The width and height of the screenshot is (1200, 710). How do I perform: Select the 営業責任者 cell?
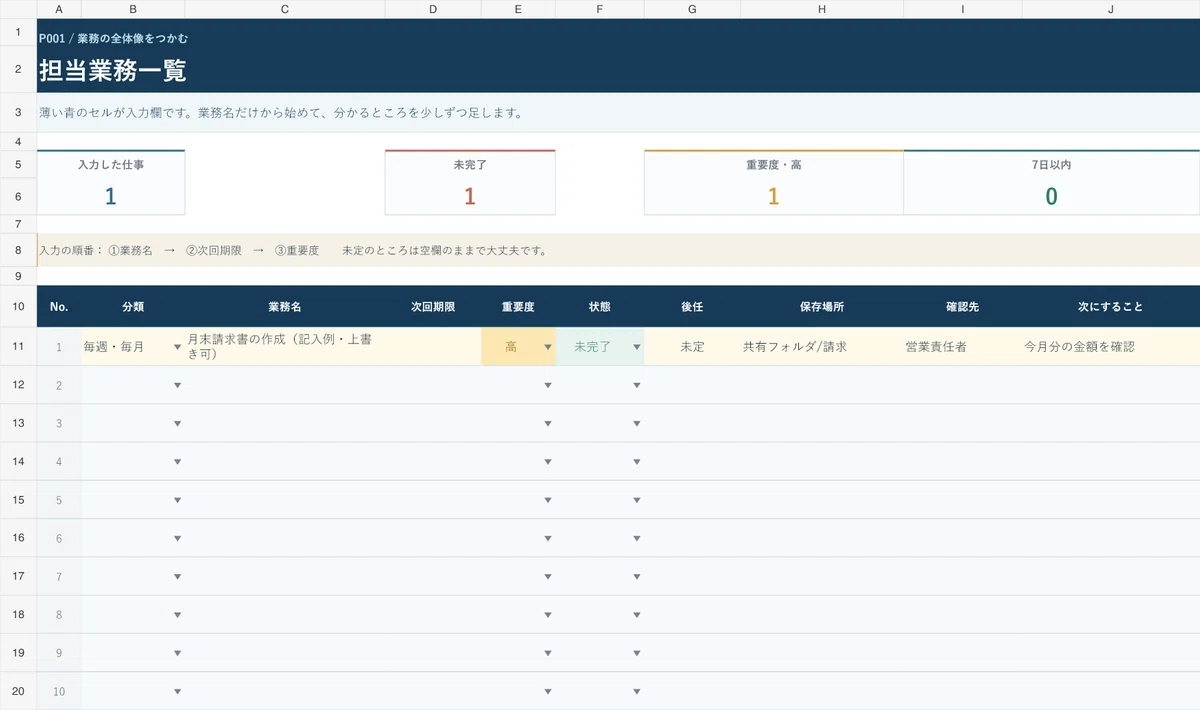pos(963,347)
